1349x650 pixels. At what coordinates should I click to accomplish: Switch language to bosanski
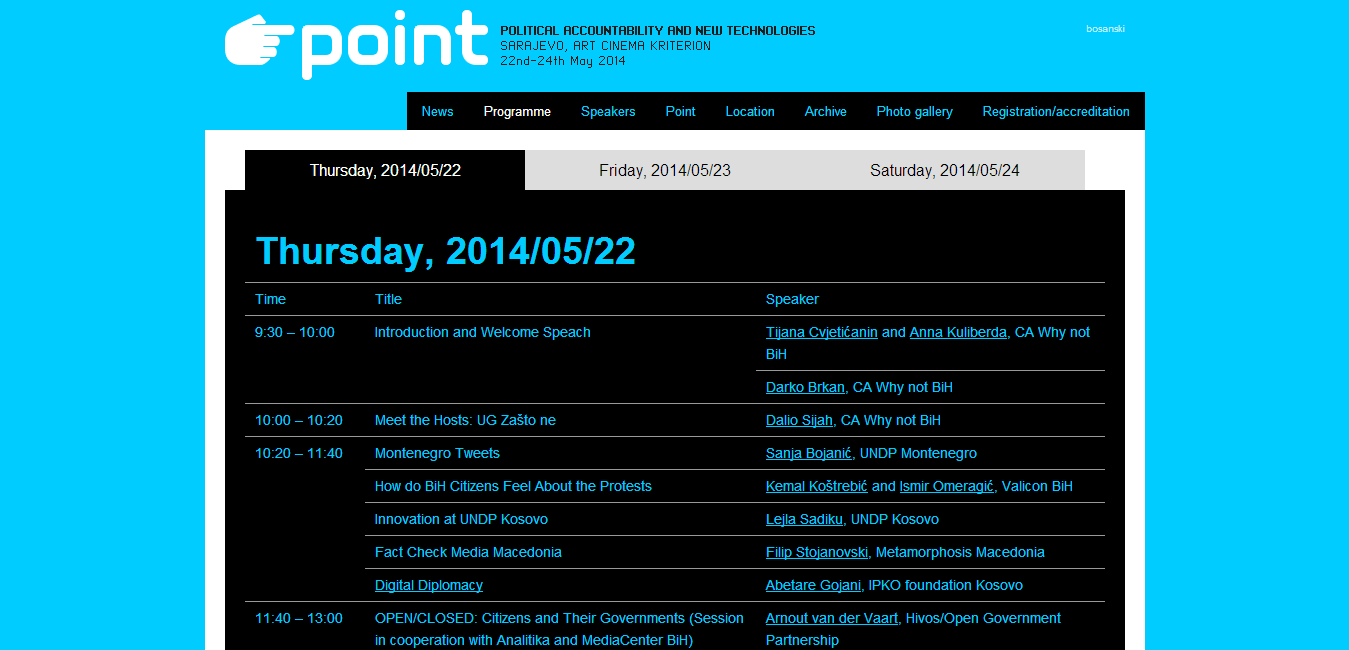[1106, 29]
